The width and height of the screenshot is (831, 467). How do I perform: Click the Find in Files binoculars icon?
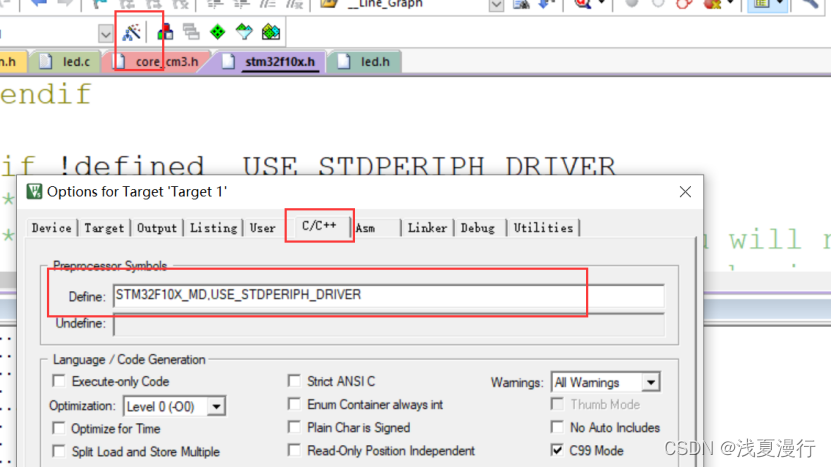tap(521, 4)
